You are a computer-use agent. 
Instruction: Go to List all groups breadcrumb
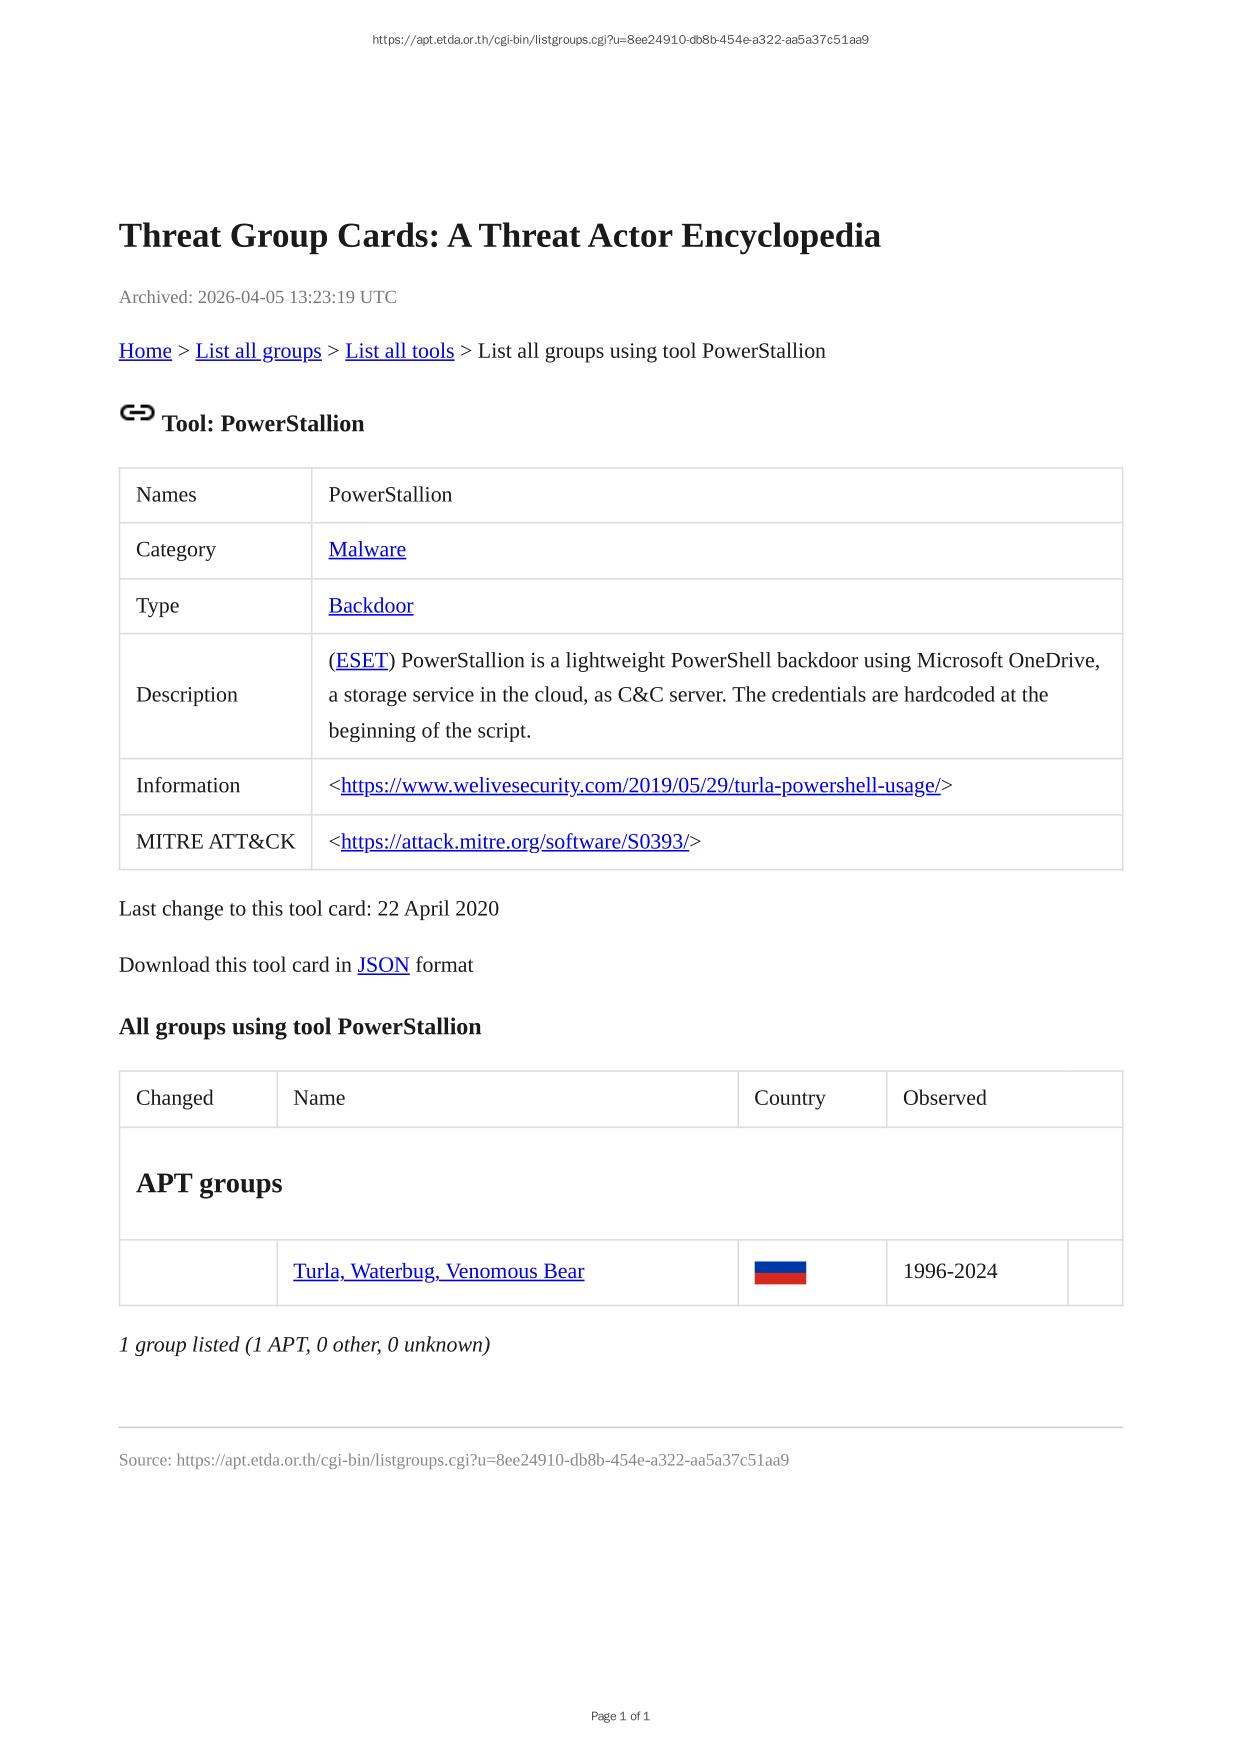click(258, 351)
